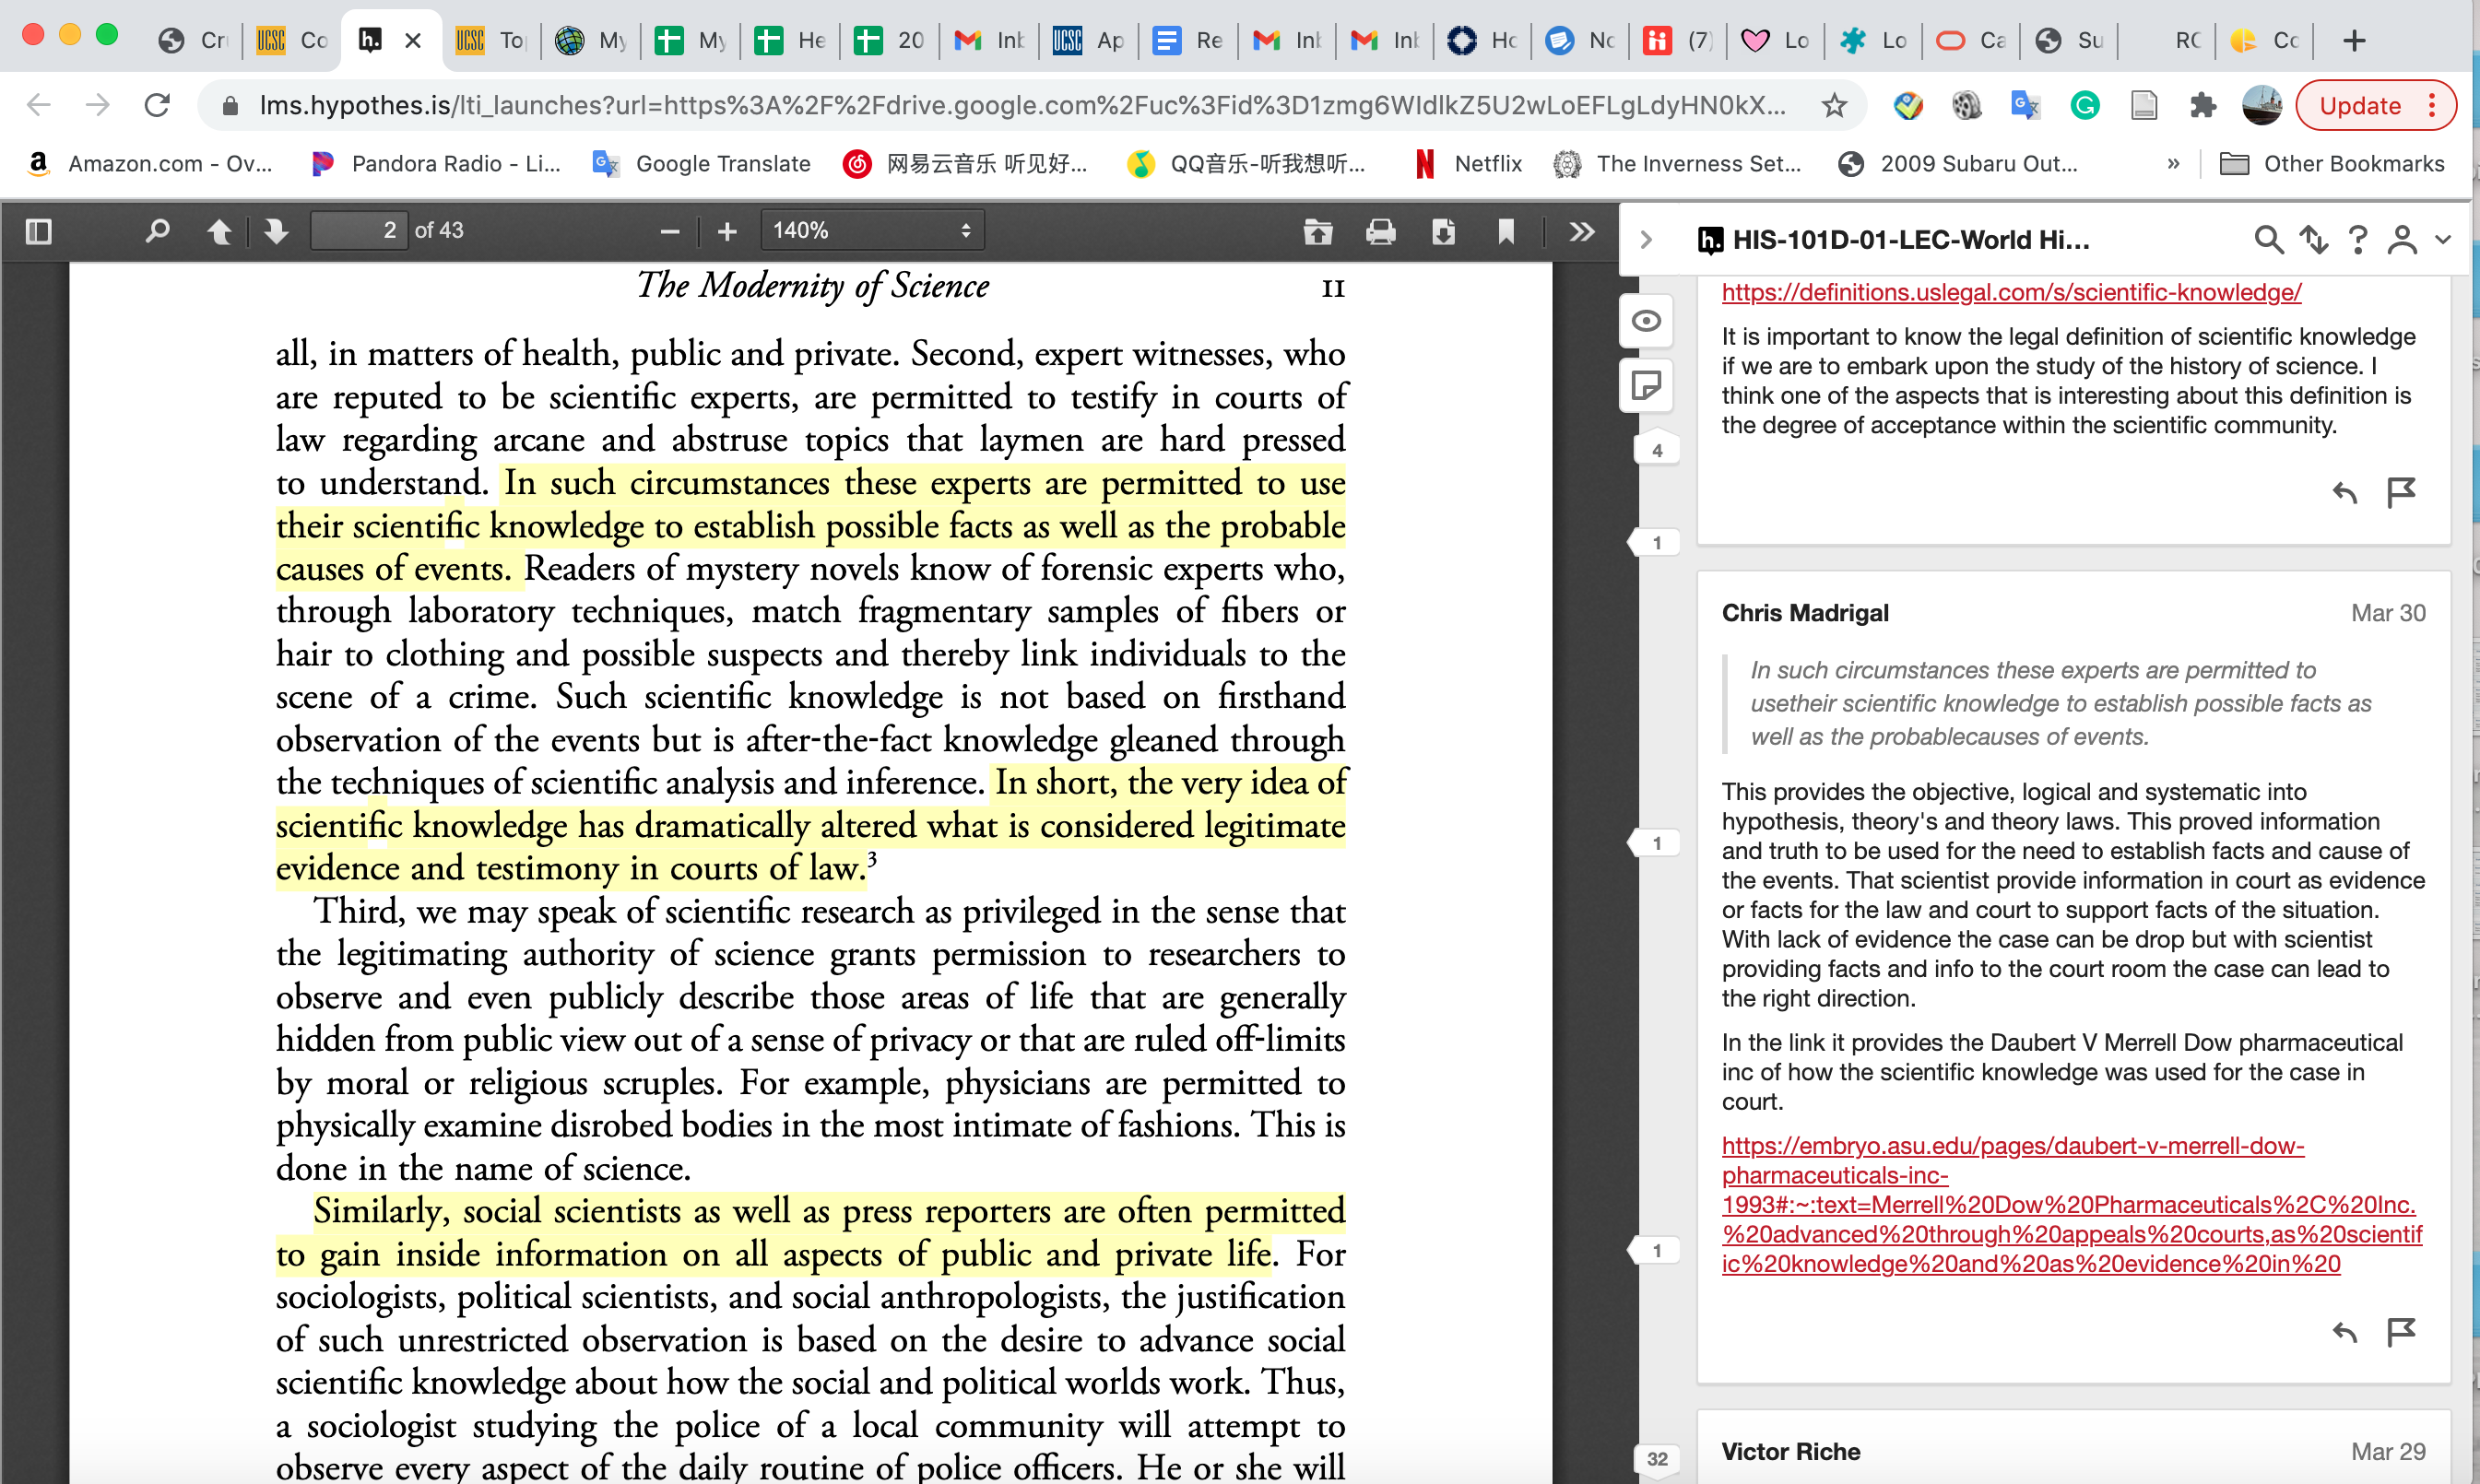Click the page number input field
Viewport: 2480px width, 1484px height.
point(358,231)
